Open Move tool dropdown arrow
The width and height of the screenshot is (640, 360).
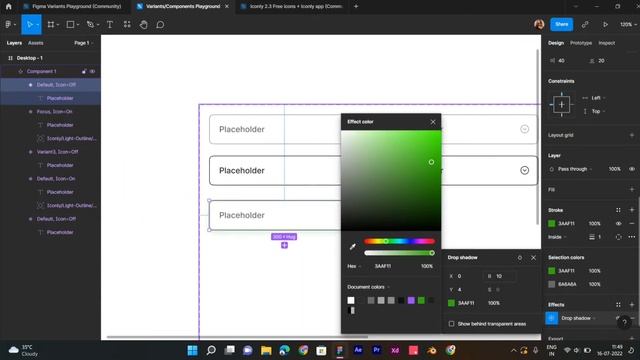38,24
